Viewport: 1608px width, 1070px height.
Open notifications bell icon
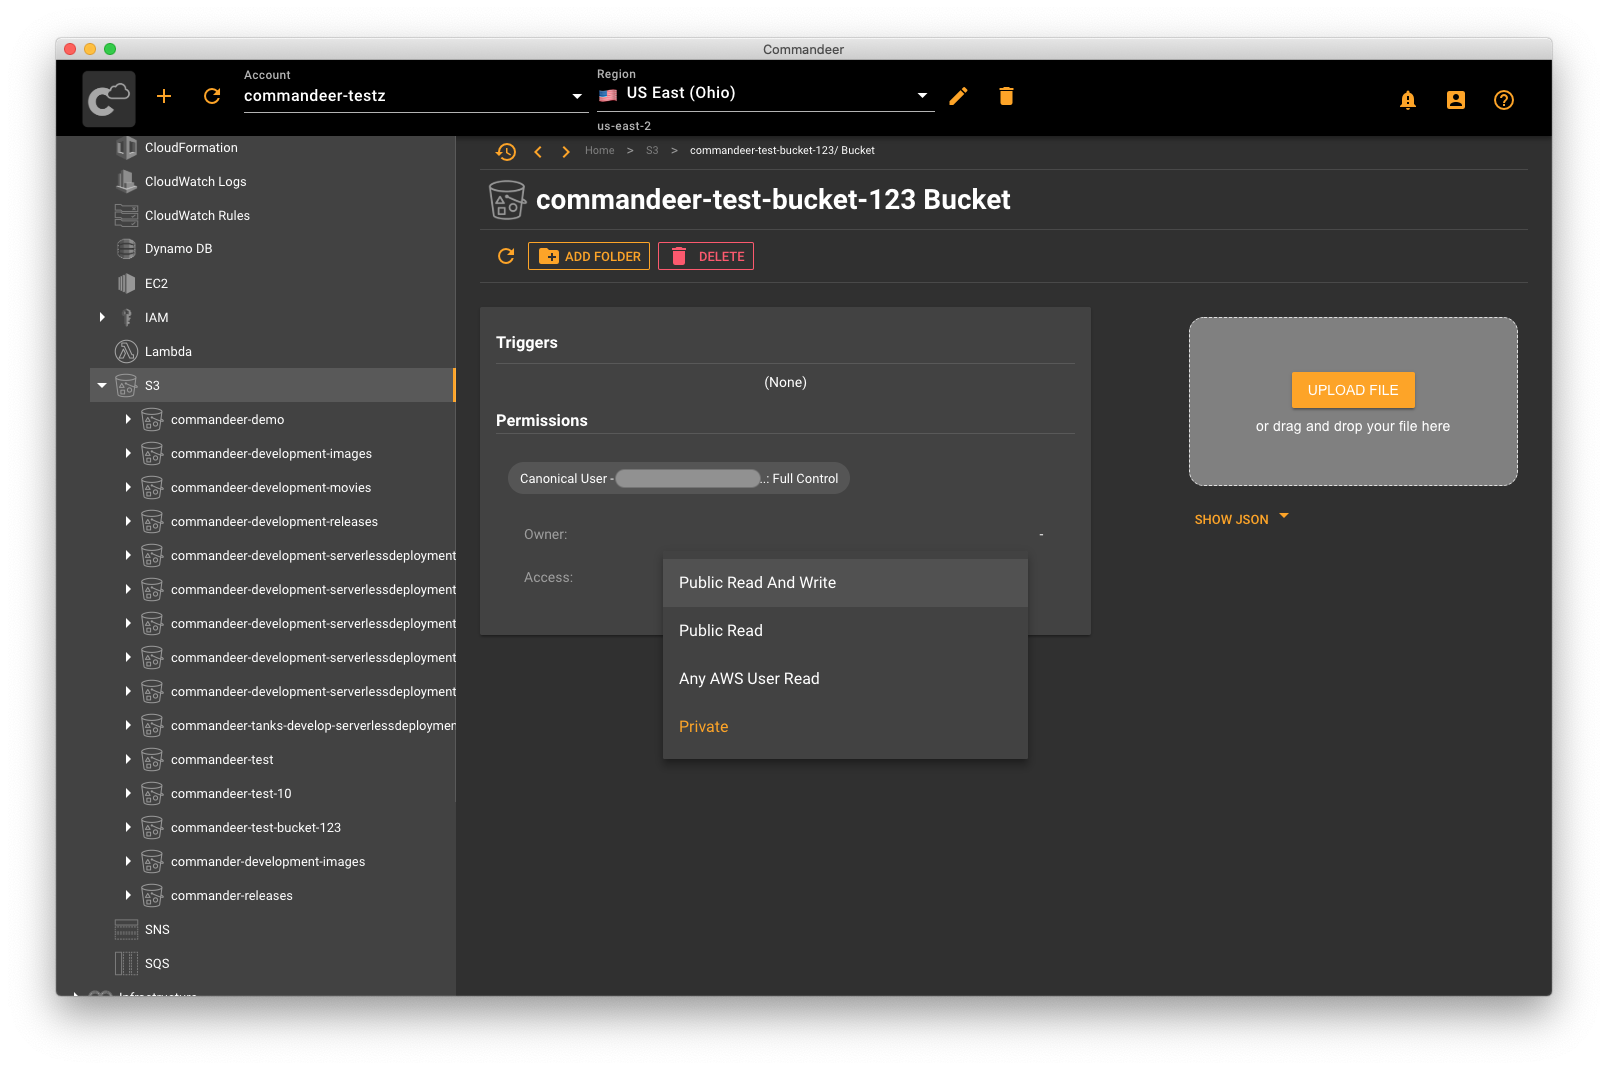1408,100
